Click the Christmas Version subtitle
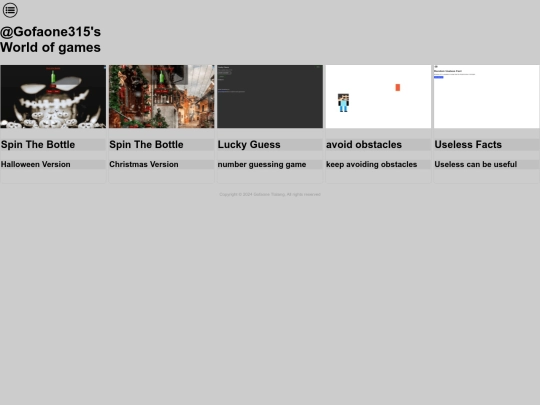This screenshot has width=540, height=405. click(x=144, y=164)
